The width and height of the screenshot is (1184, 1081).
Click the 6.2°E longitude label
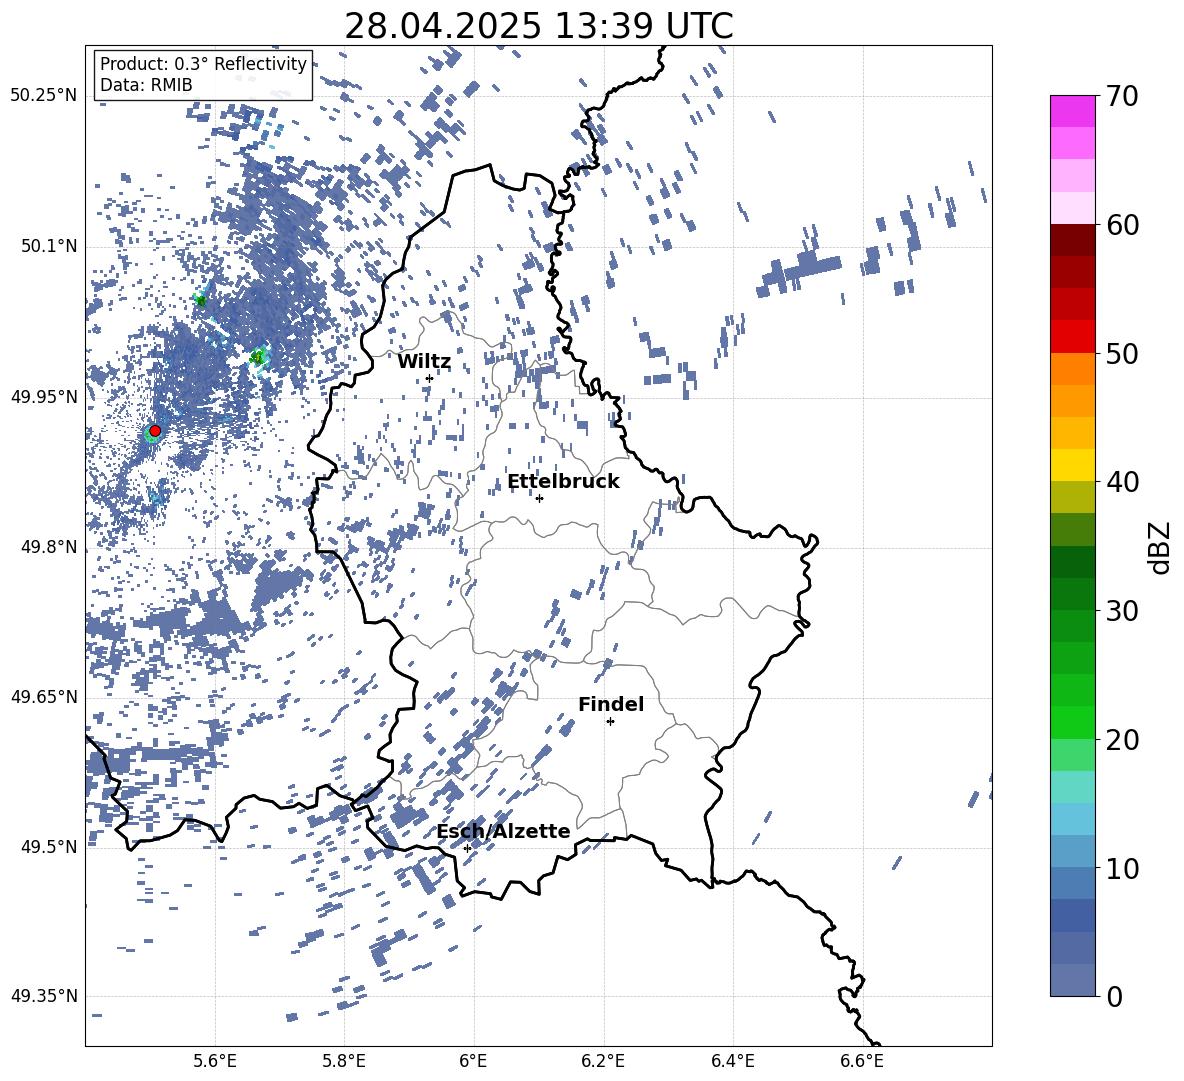click(603, 1061)
